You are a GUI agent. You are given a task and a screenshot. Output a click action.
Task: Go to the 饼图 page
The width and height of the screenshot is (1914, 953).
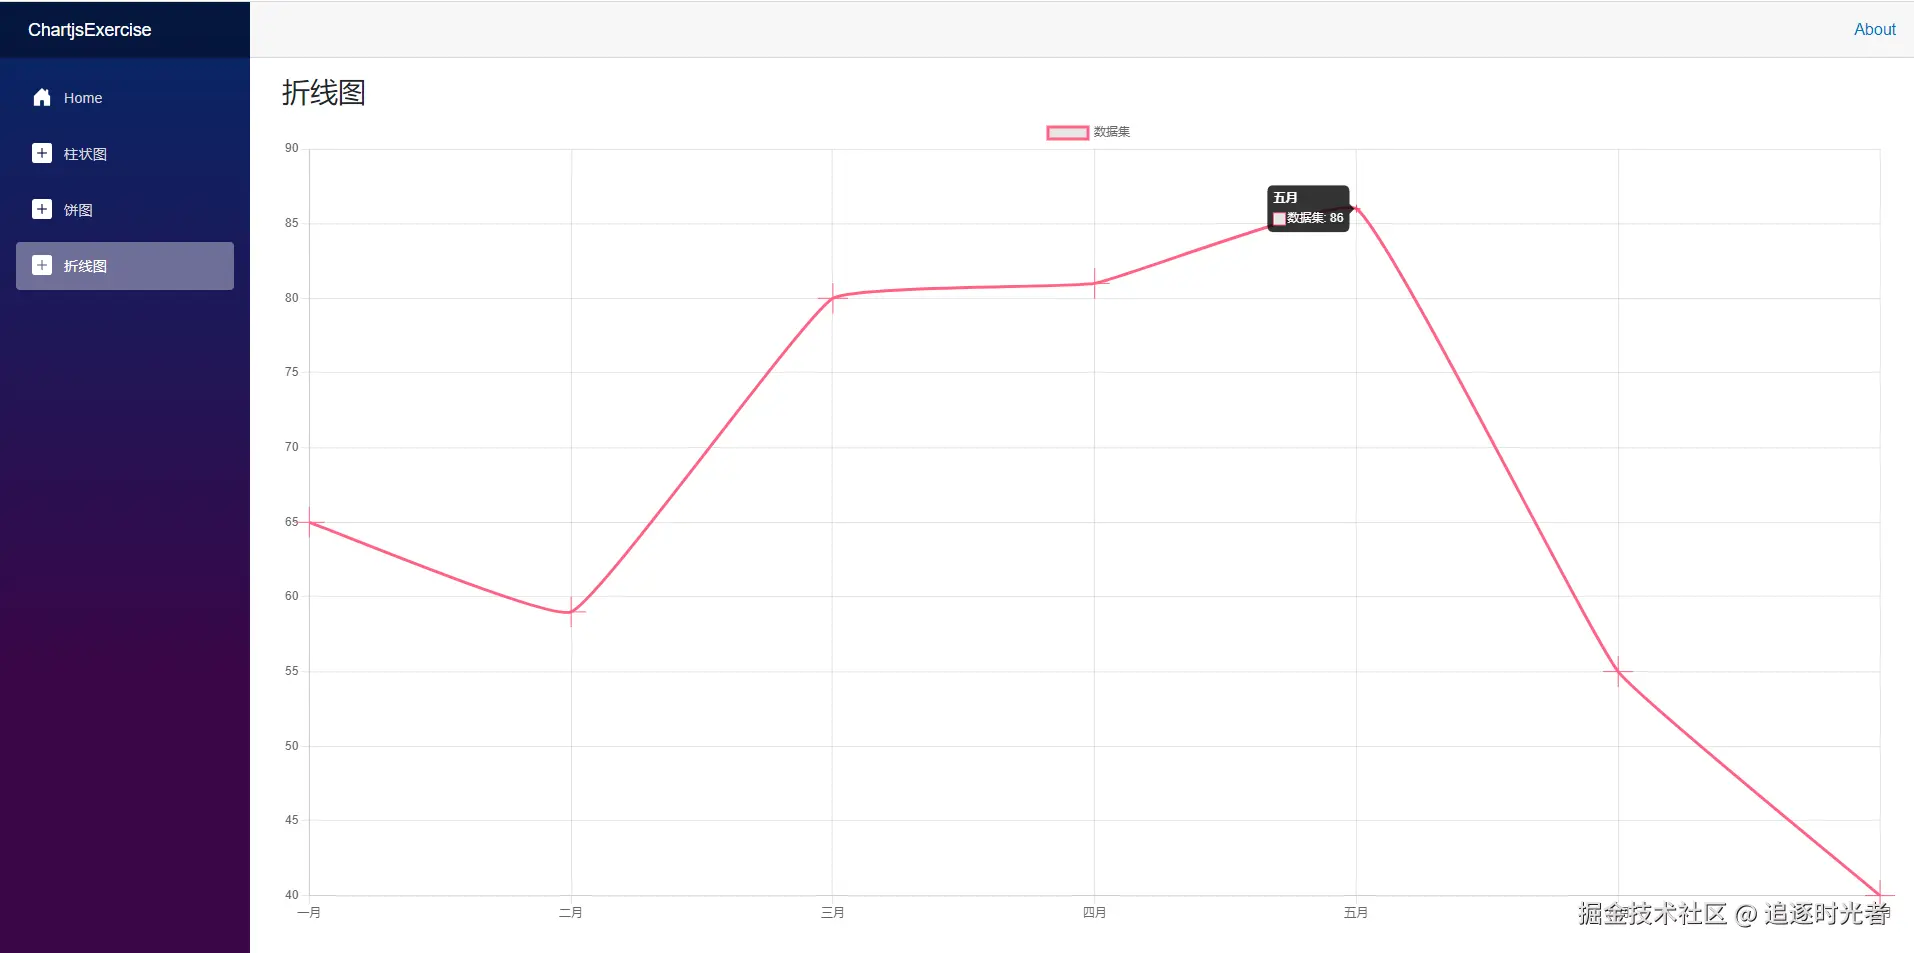coord(125,210)
